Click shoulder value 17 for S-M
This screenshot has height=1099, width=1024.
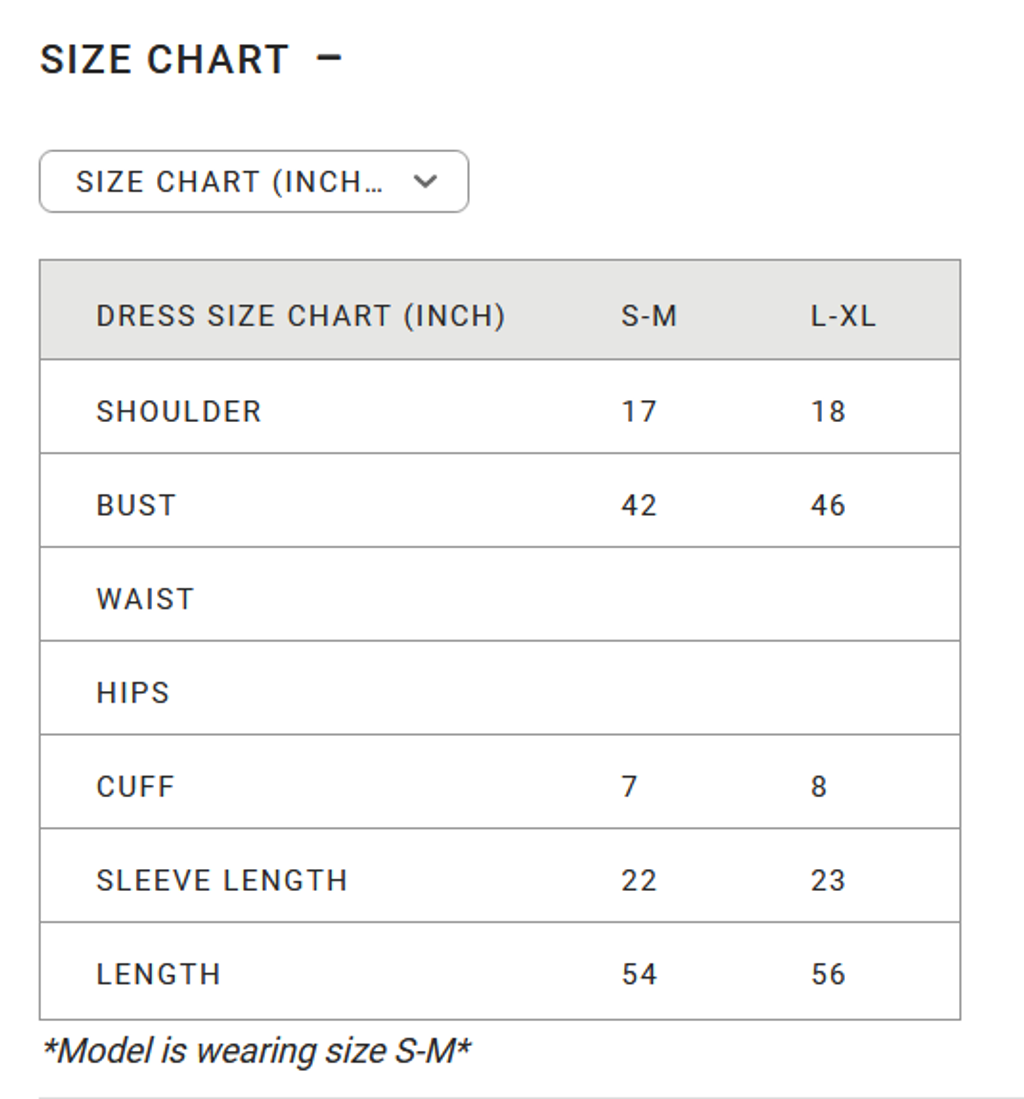(x=639, y=411)
